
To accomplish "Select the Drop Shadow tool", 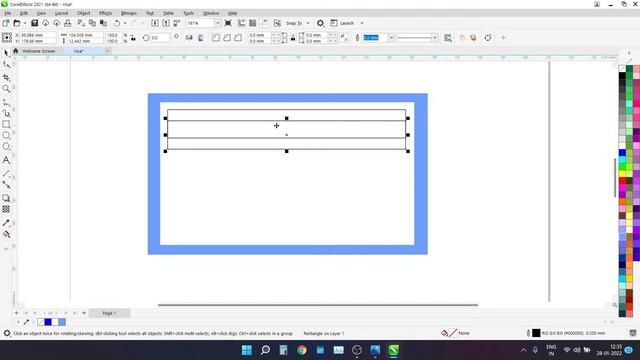I will [6, 198].
